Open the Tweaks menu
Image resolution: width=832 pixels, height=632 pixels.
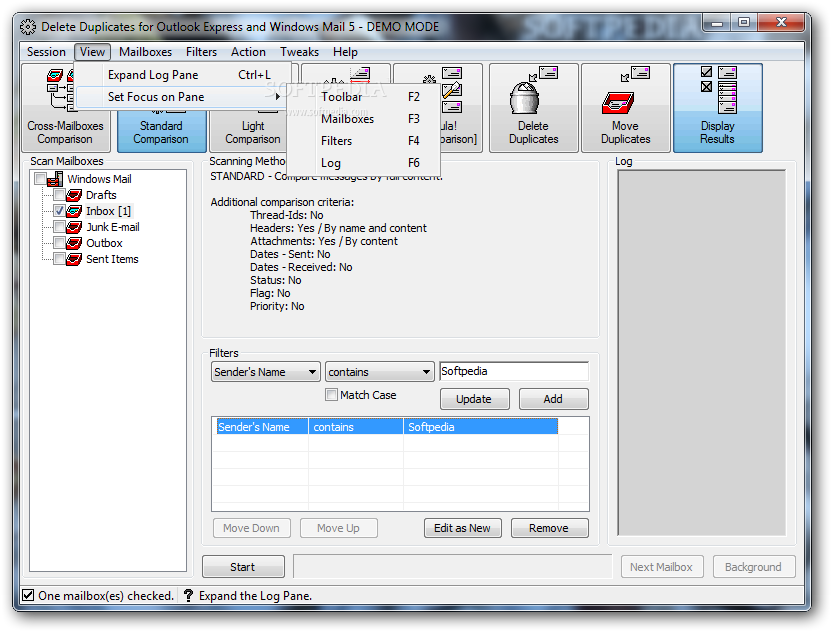(x=299, y=52)
